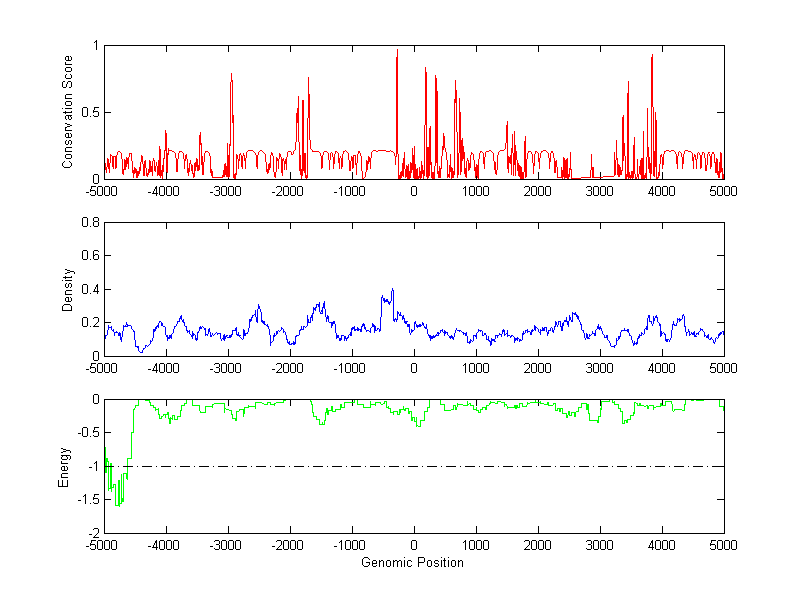Select the tallest red peak just left of position 0
This screenshot has height=599, width=800.
[397, 52]
